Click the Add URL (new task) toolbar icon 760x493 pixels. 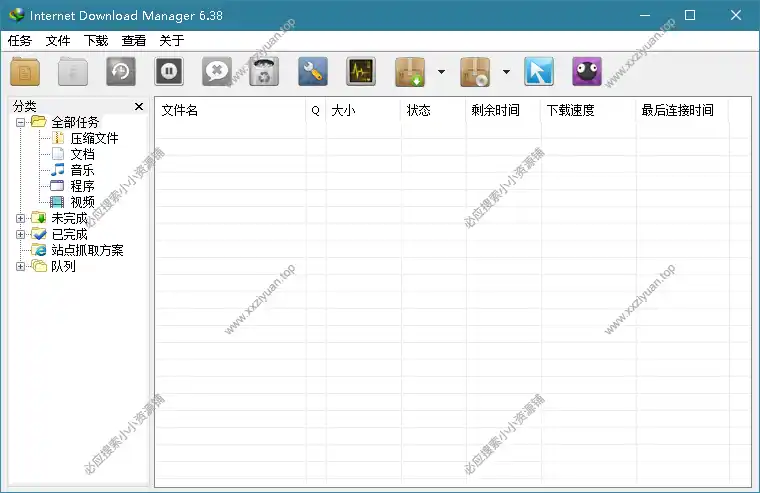pyautogui.click(x=25, y=72)
